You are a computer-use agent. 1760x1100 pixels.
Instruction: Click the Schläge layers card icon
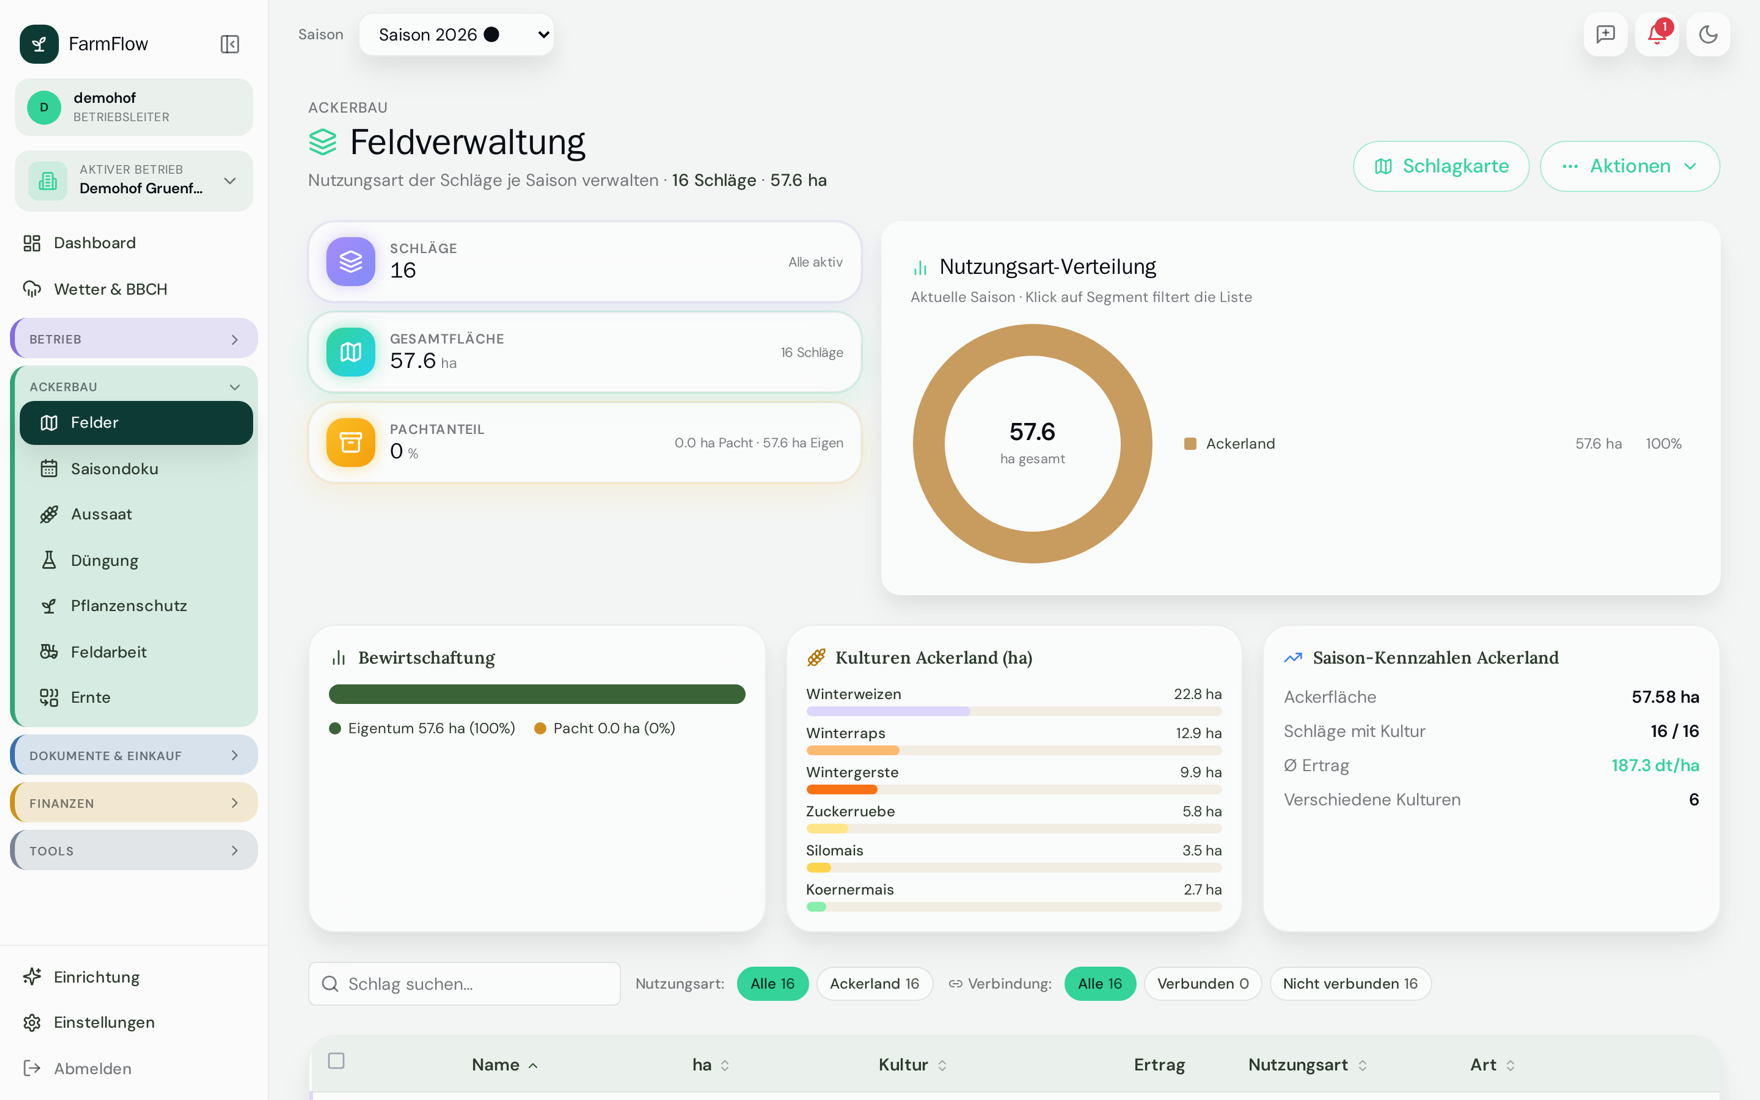pos(351,262)
